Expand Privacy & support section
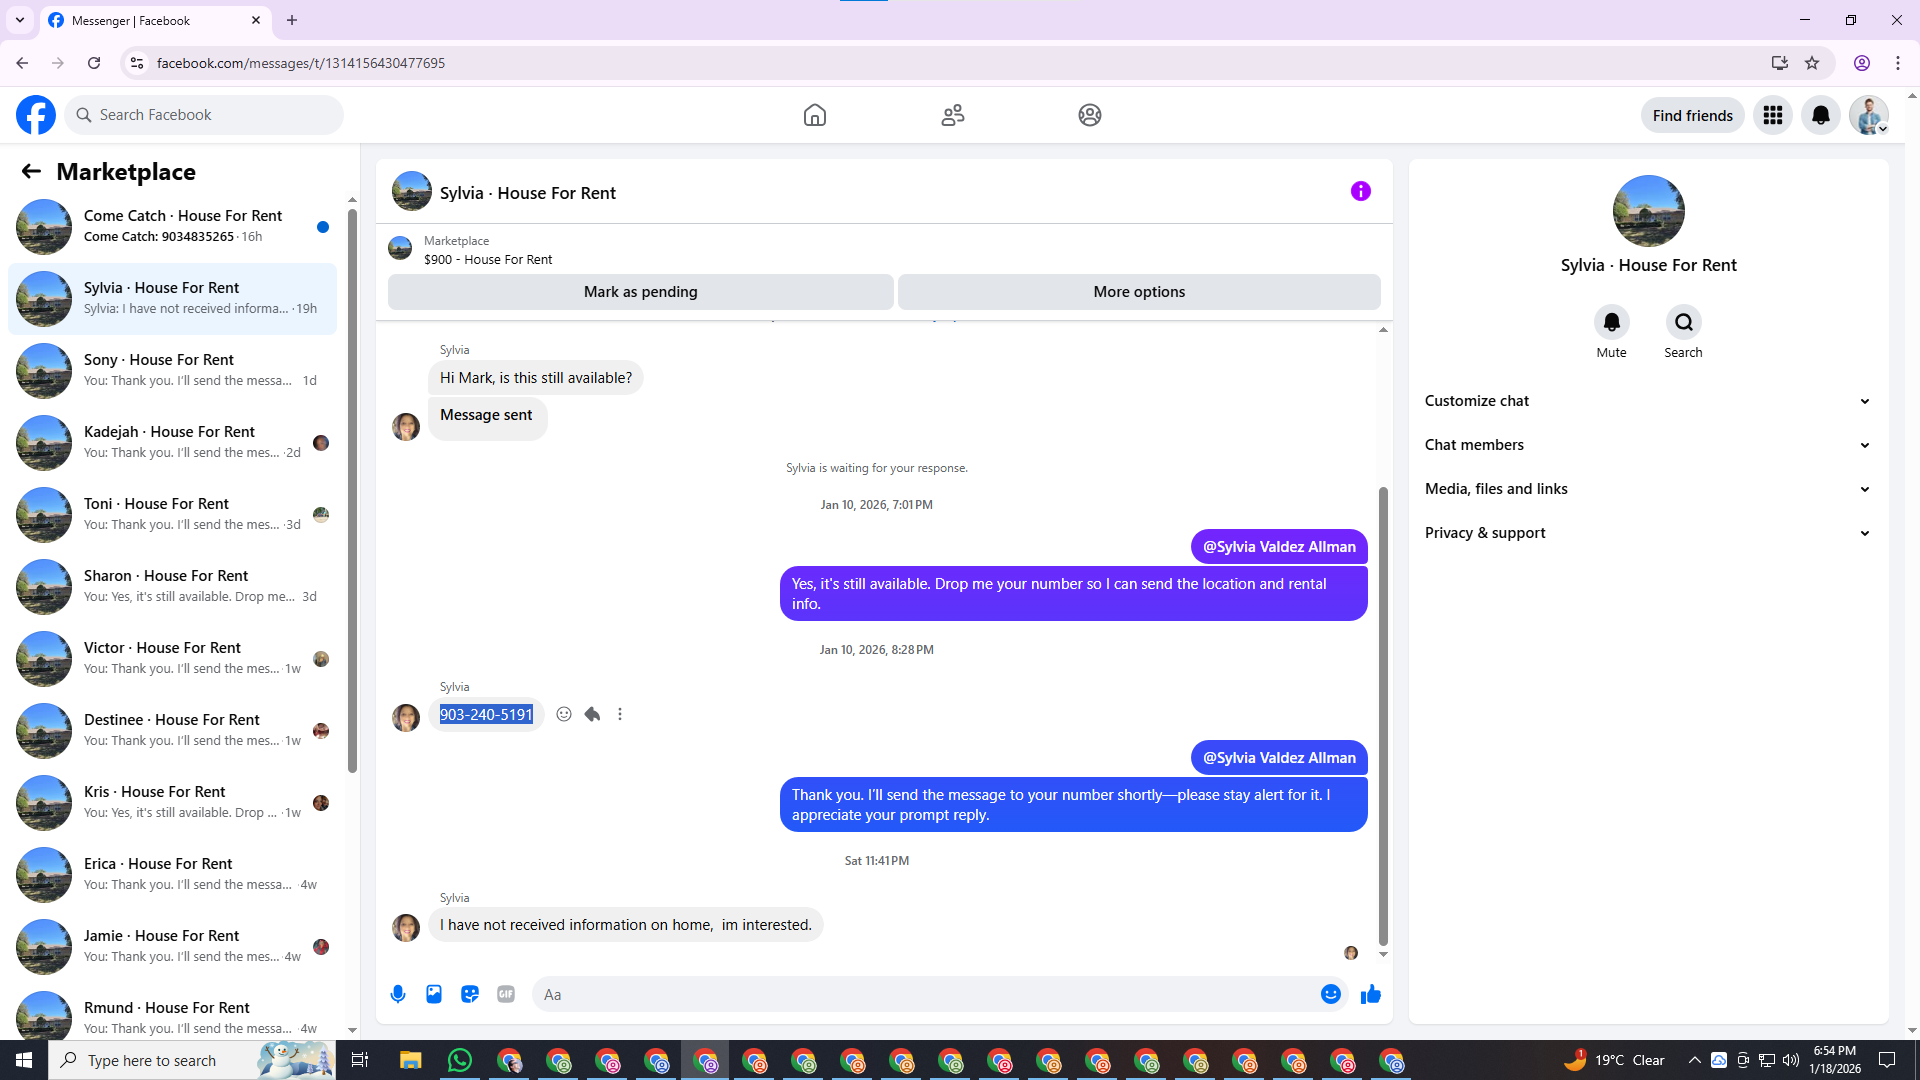 pyautogui.click(x=1647, y=533)
